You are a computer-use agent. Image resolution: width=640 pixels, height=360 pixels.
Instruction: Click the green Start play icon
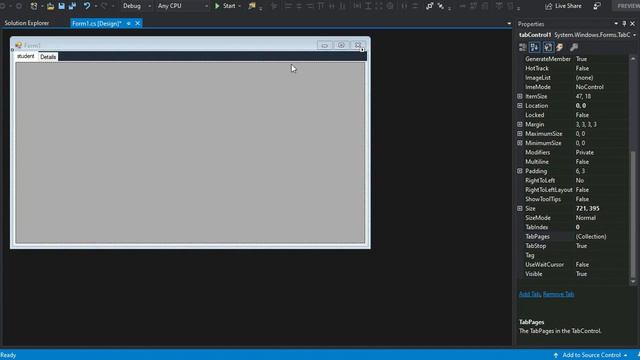(217, 6)
